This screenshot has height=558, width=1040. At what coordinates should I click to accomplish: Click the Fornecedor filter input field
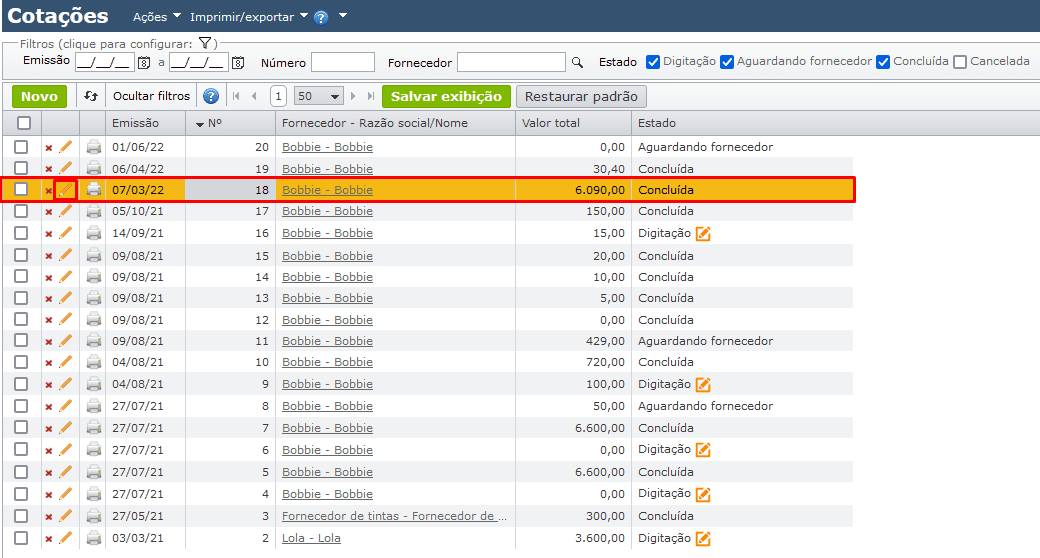coord(511,62)
